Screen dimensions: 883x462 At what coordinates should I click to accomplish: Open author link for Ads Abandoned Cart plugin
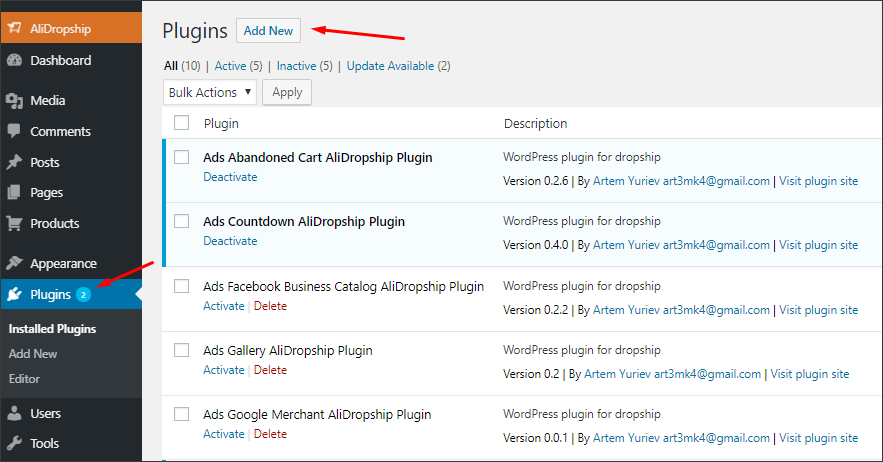681,181
